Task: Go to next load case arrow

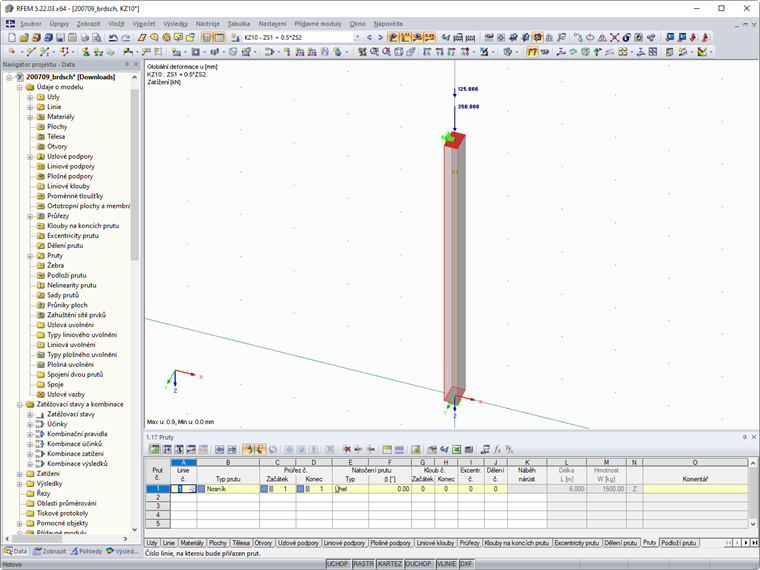Action: [380, 37]
